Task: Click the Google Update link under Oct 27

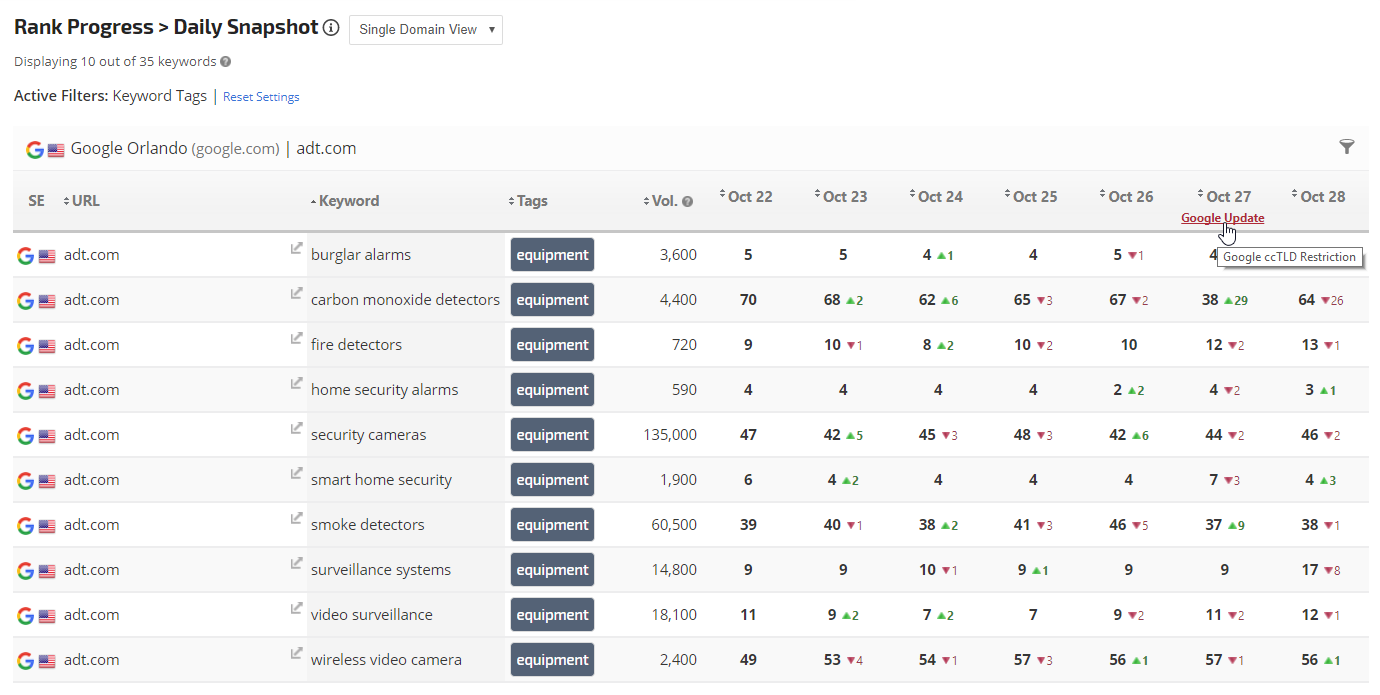Action: tap(1222, 218)
